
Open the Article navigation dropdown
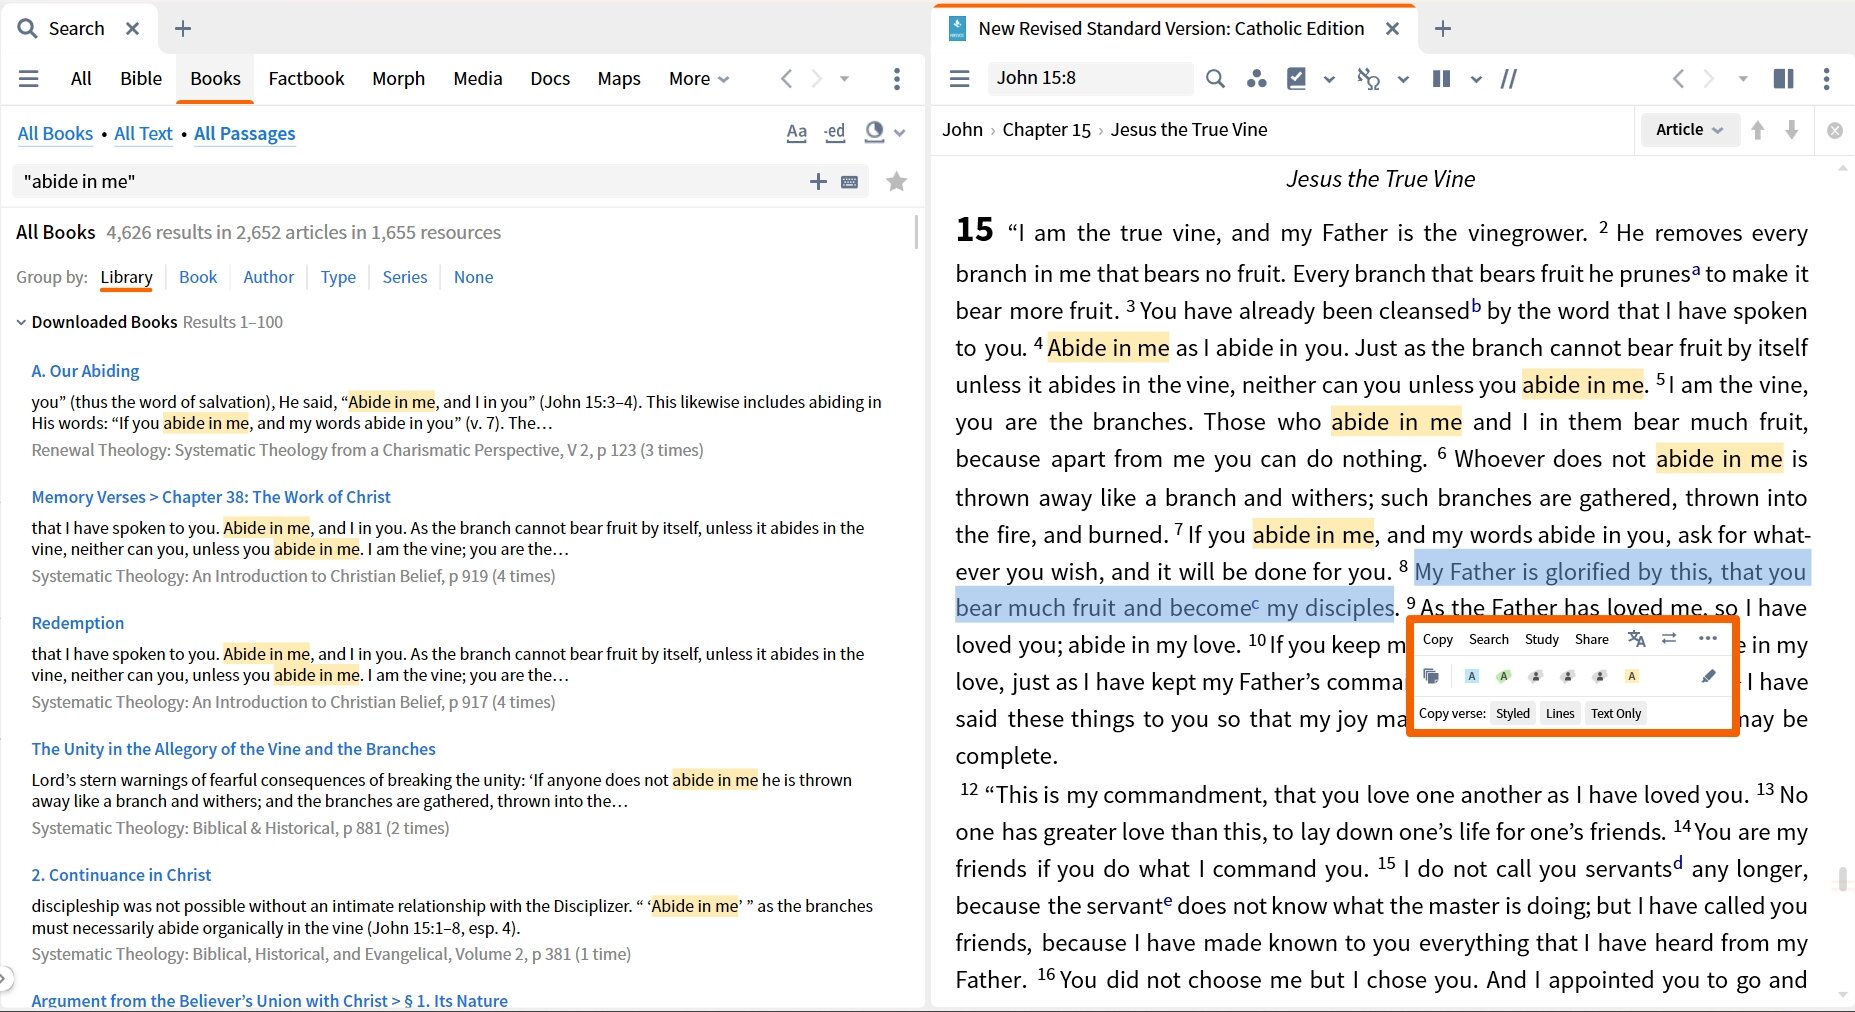coord(1688,130)
